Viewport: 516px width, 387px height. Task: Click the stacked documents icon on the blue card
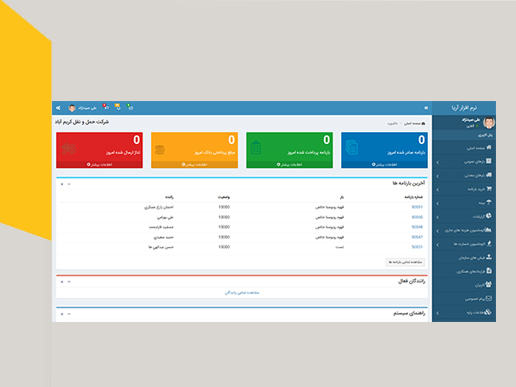tap(352, 148)
